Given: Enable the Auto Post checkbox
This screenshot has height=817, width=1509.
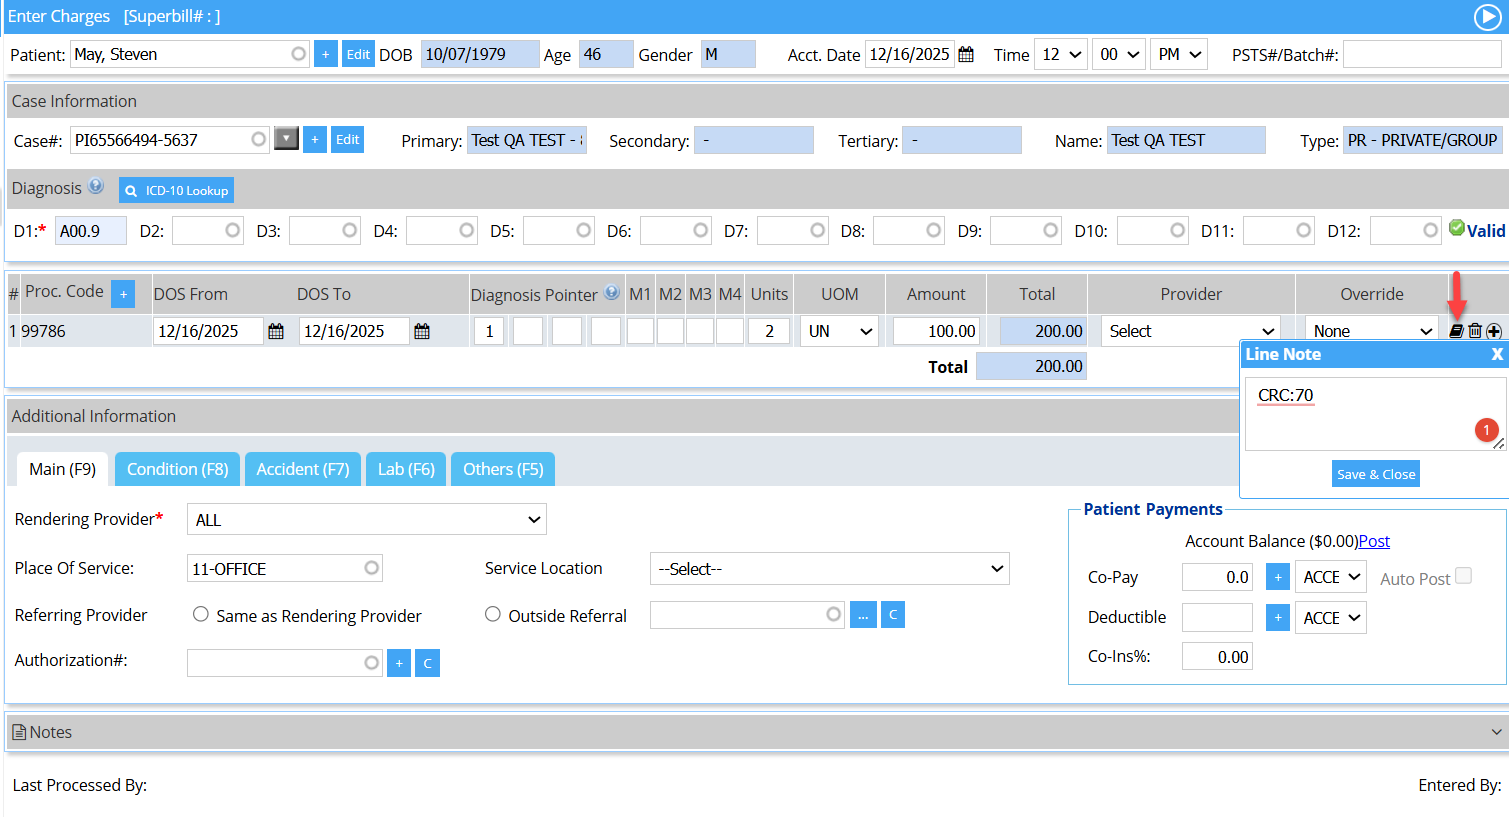Looking at the screenshot, I should coord(1464,576).
